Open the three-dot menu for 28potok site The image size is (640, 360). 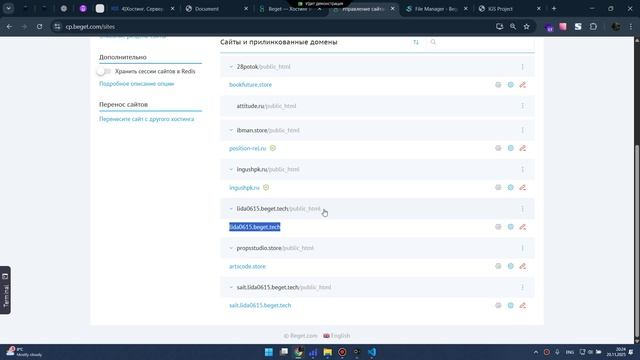[x=522, y=67]
